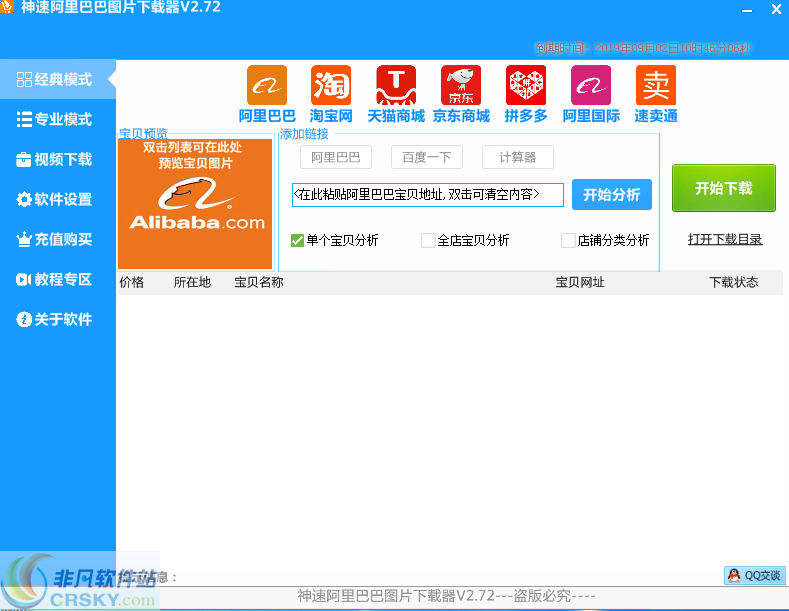Close the downloader window
The image size is (789, 611).
[x=776, y=9]
